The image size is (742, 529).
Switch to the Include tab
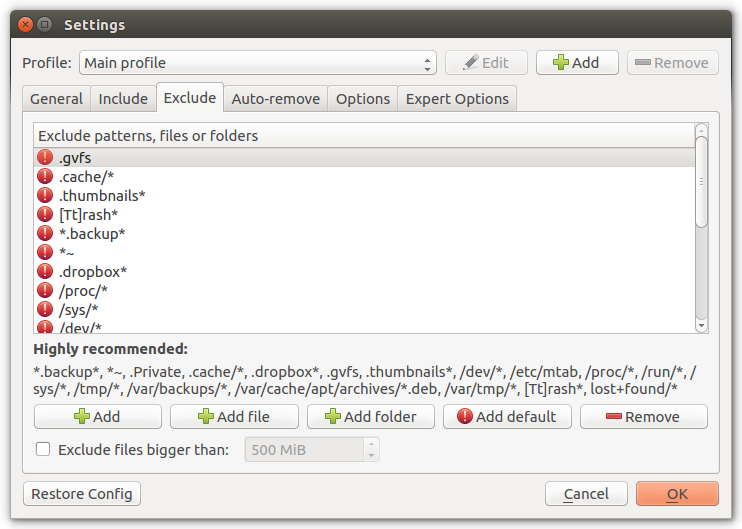click(x=123, y=98)
